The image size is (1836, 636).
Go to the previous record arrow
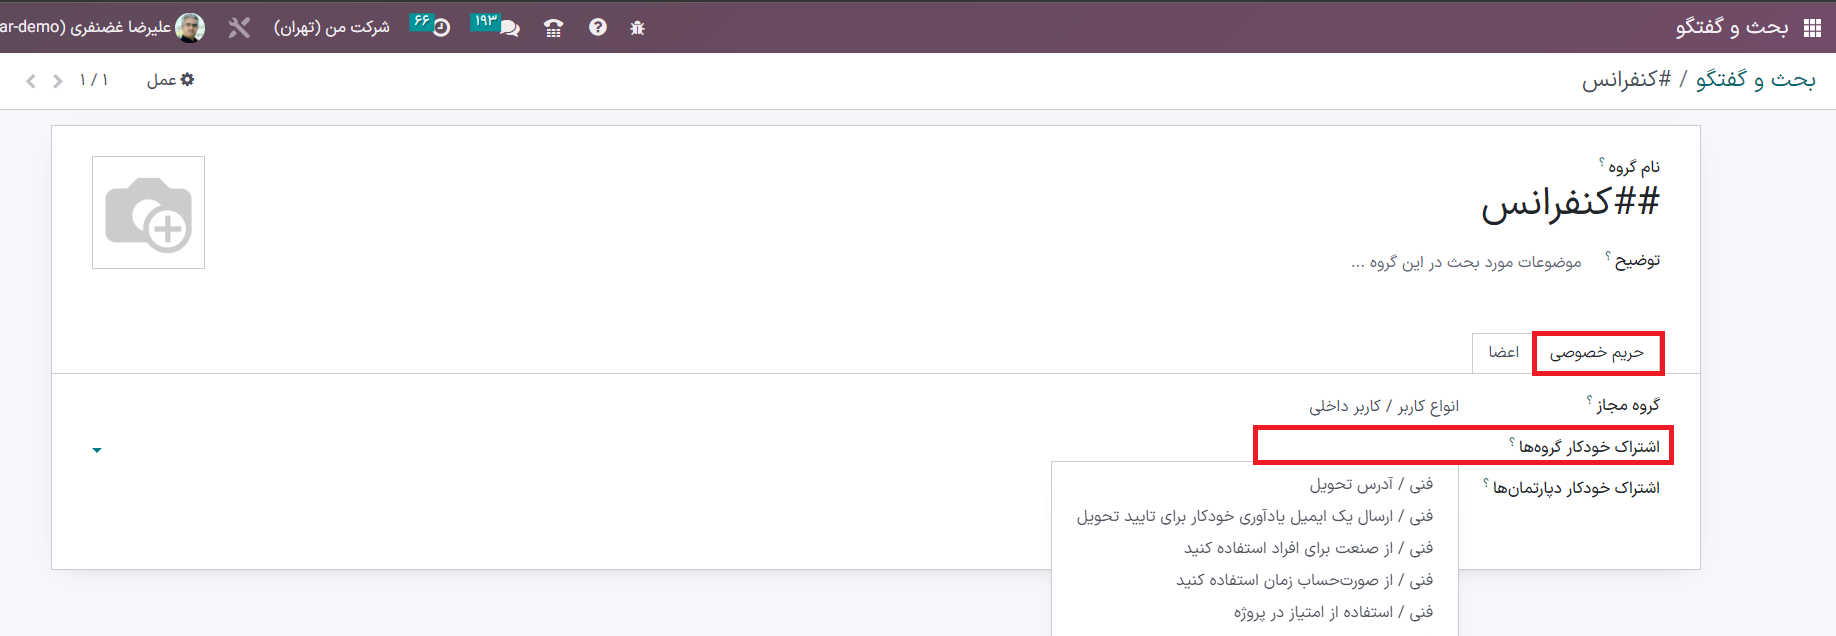[58, 81]
